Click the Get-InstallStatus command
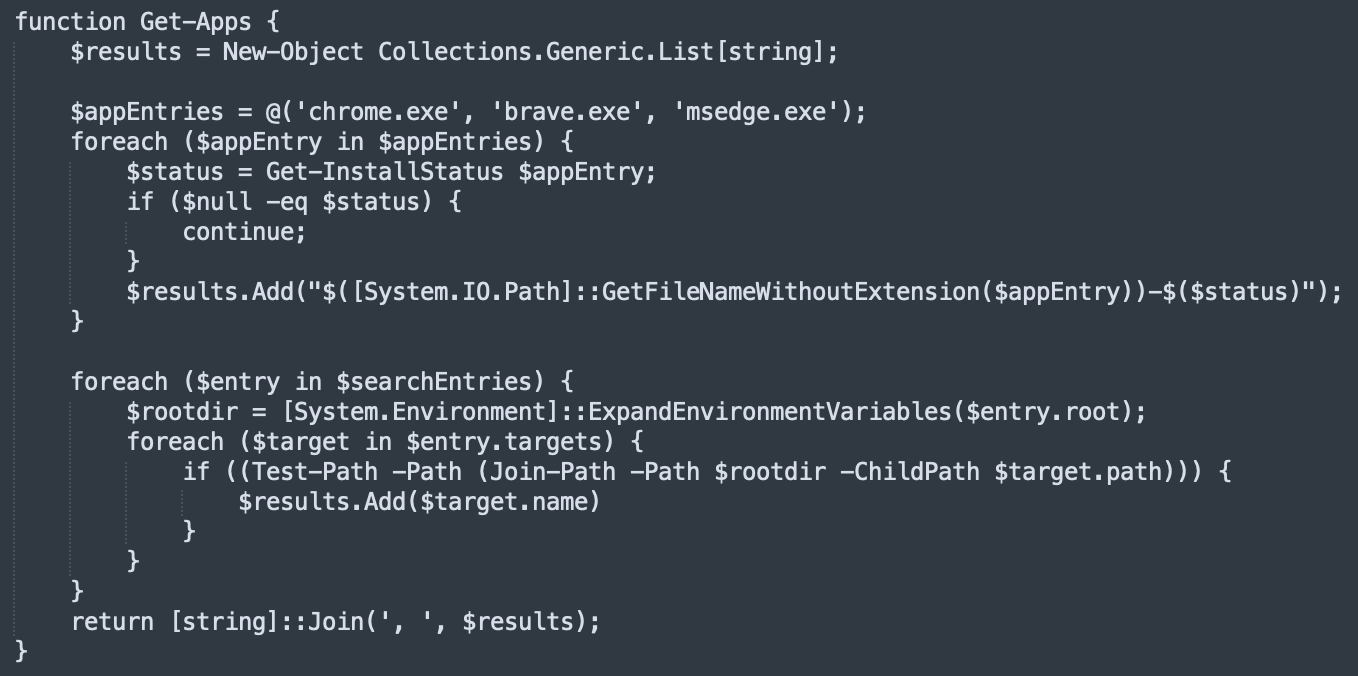Image resolution: width=1358 pixels, height=676 pixels. pos(384,171)
